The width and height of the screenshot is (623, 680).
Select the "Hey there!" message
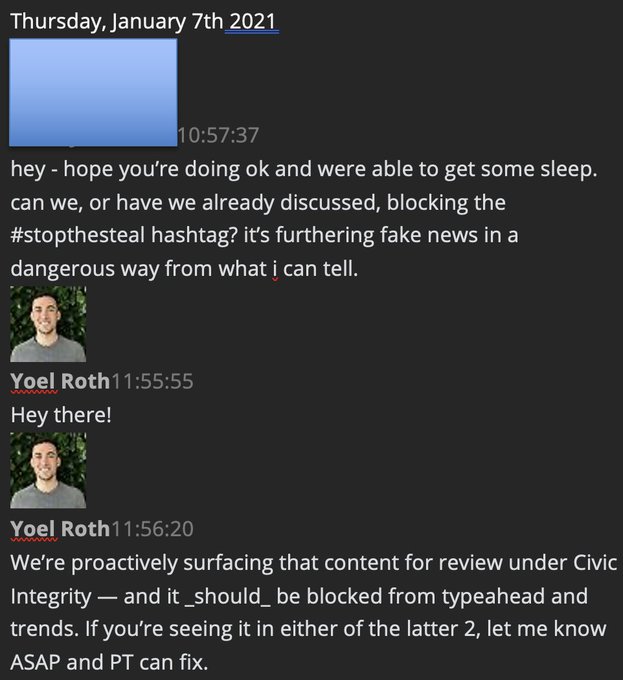tap(61, 415)
